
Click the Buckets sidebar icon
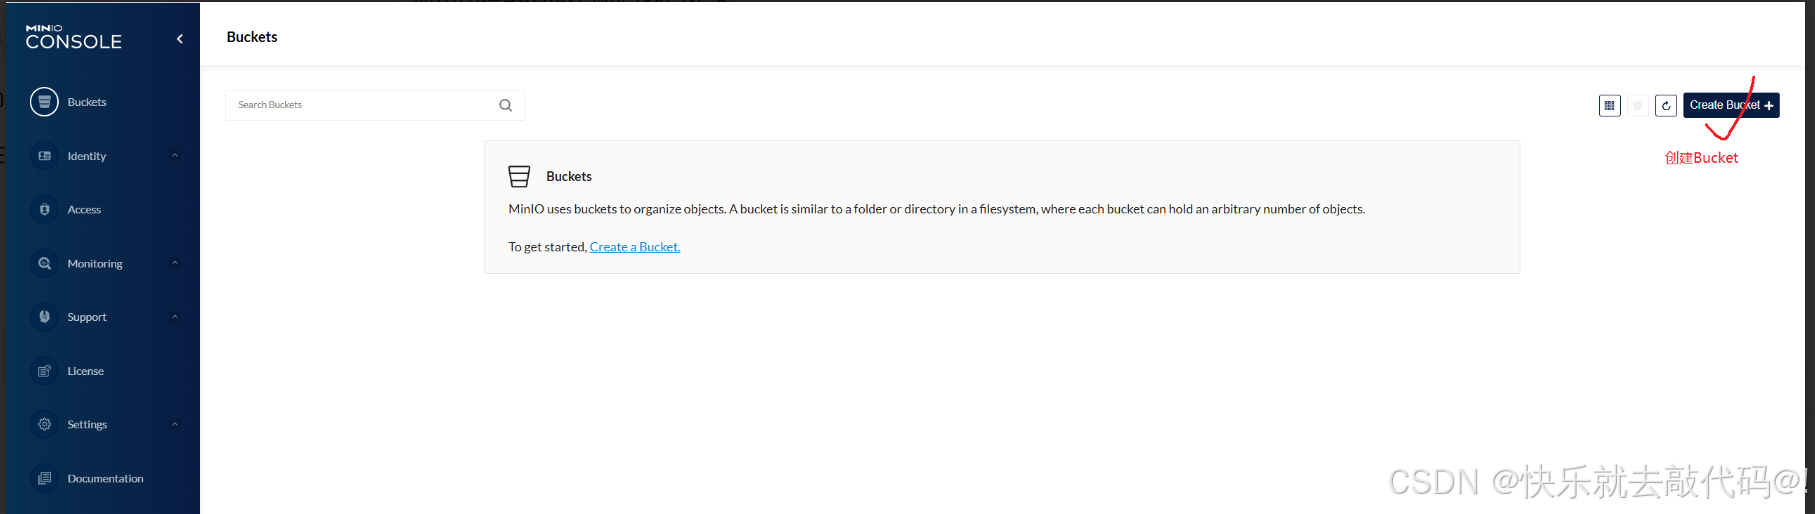(x=44, y=102)
